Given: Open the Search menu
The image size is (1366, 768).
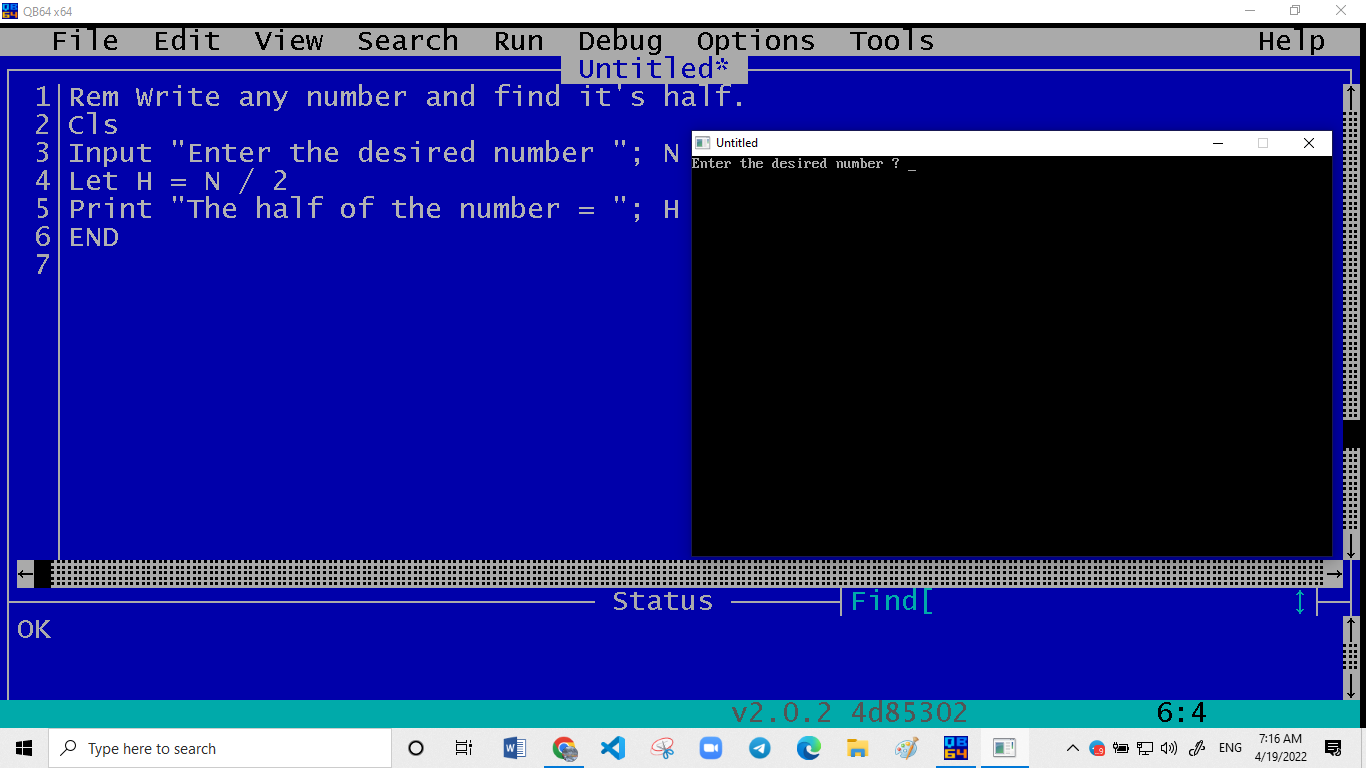Looking at the screenshot, I should coord(408,41).
